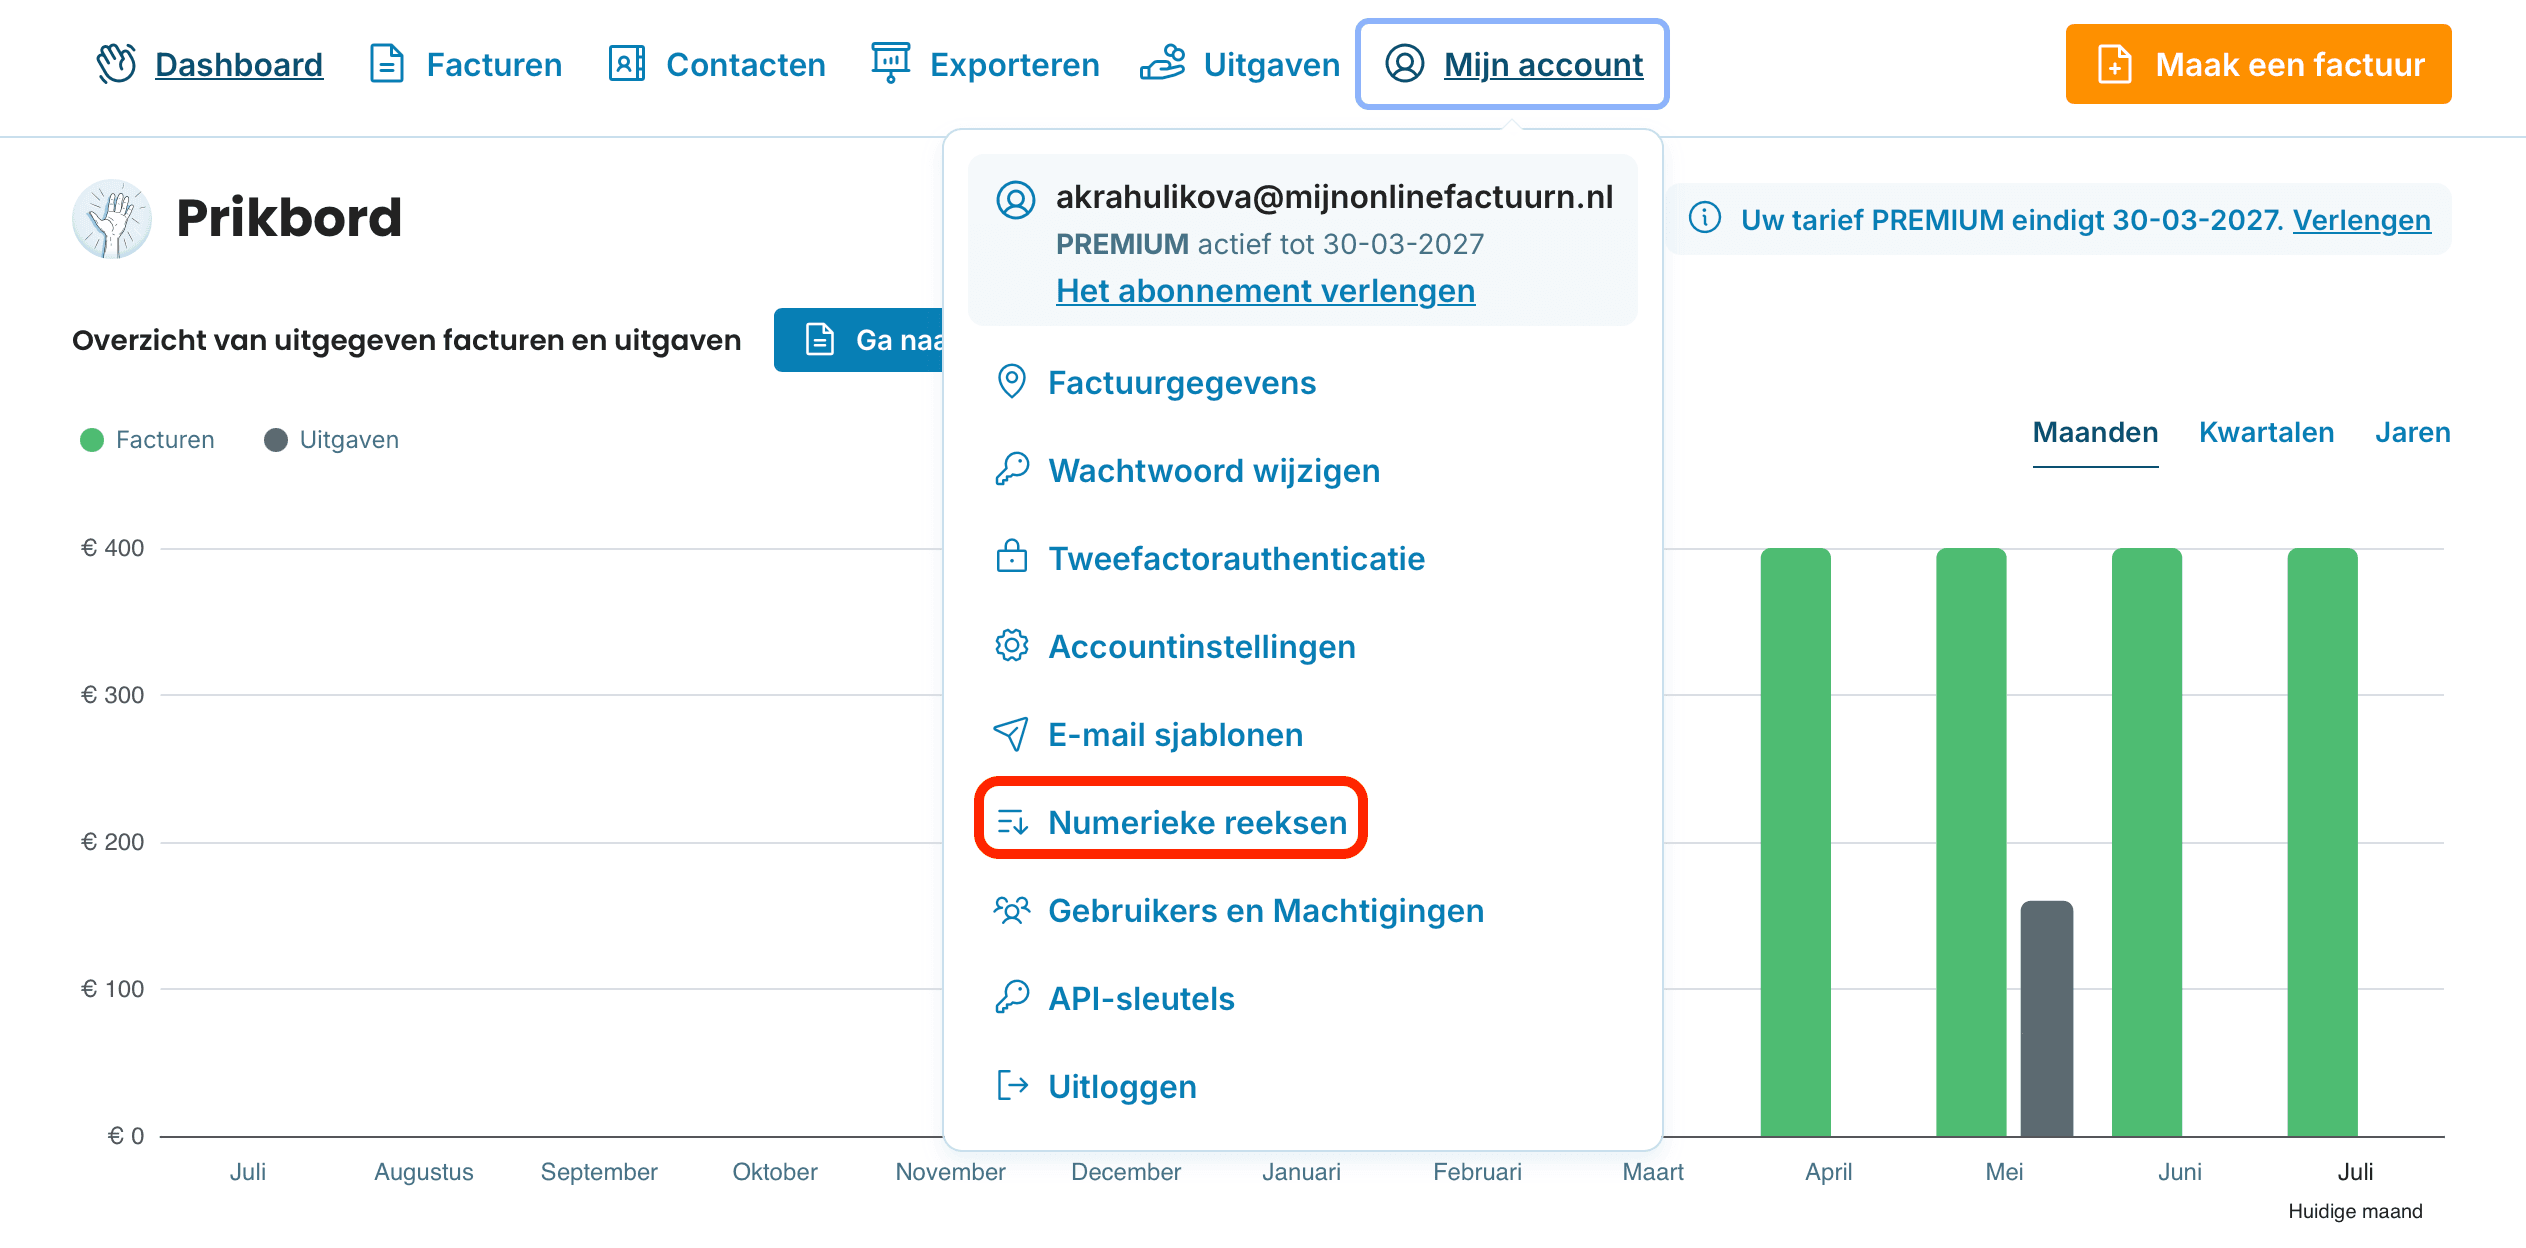Go to Contacten in the top navigation
This screenshot has width=2526, height=1248.
point(717,64)
